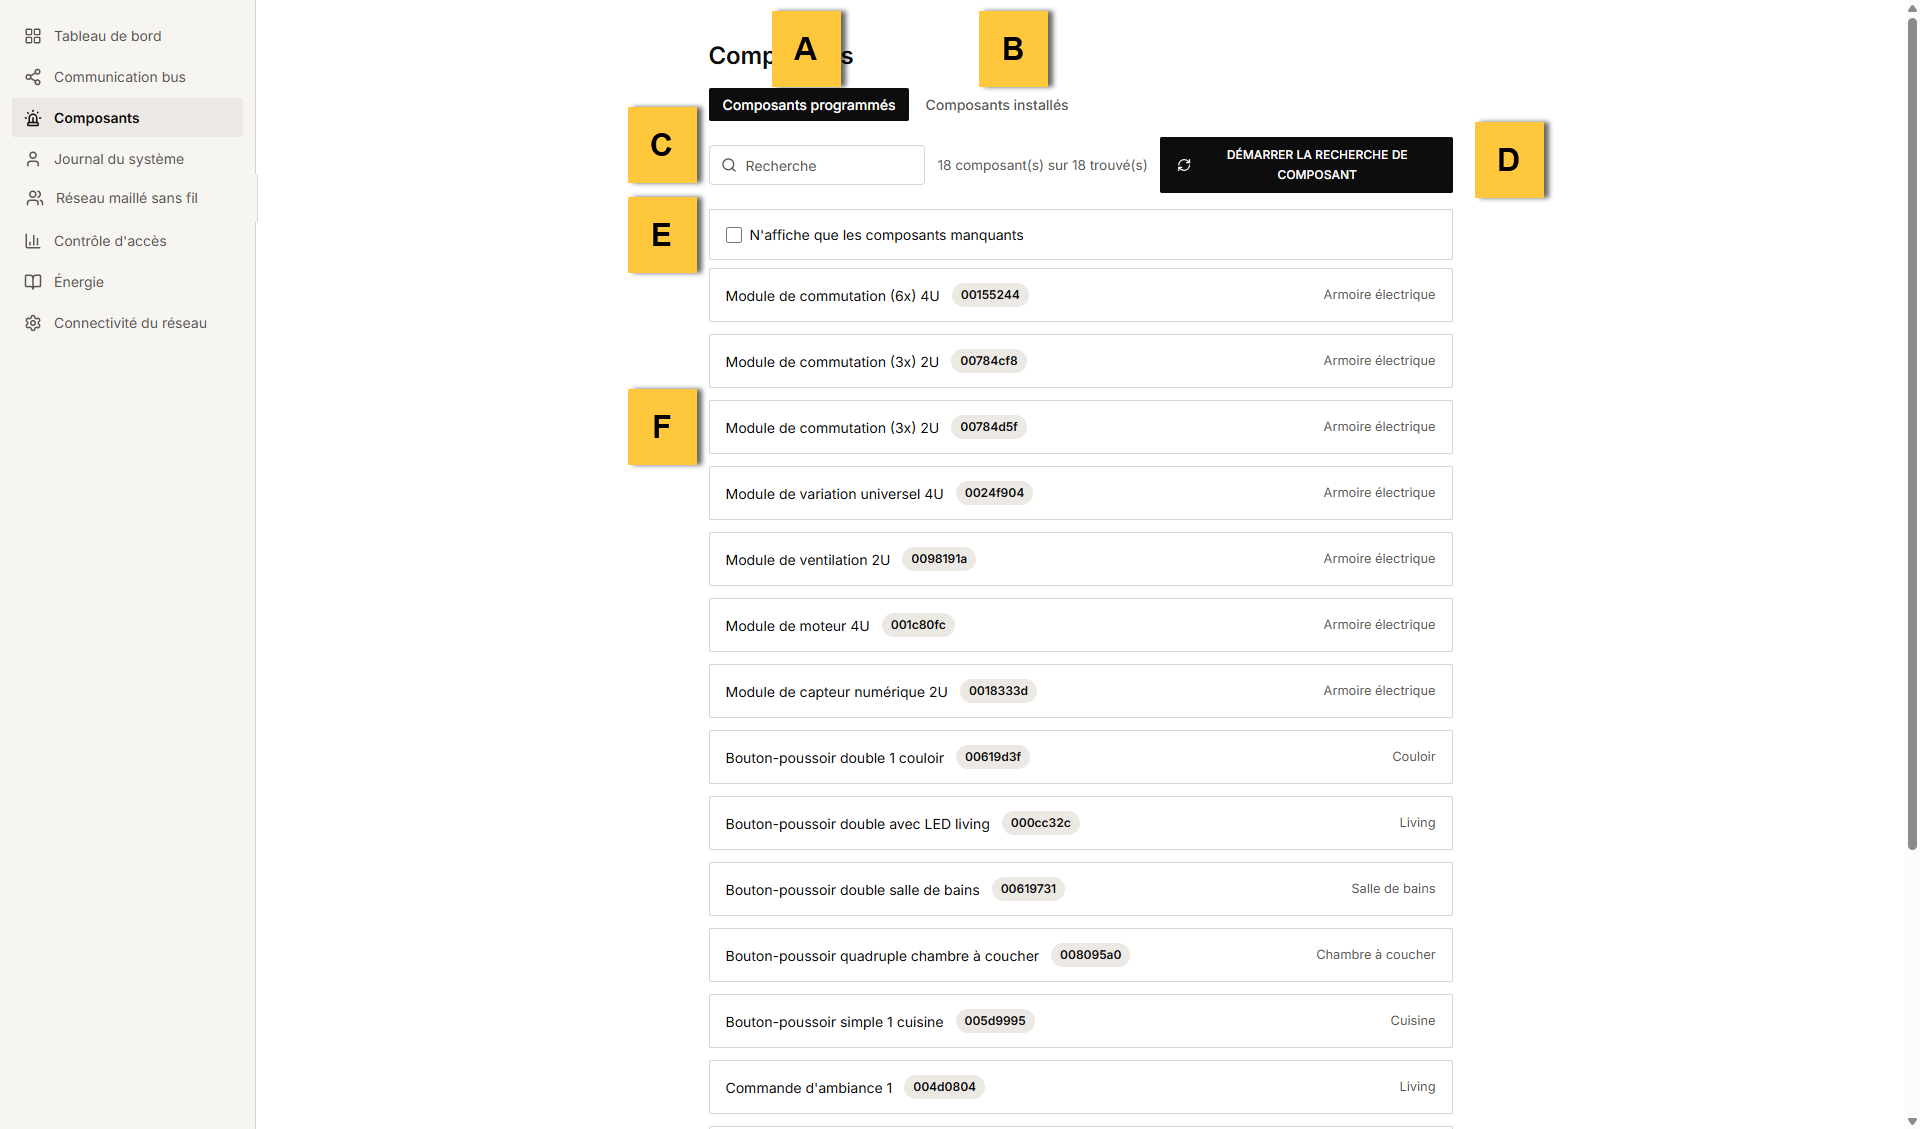This screenshot has width=1920, height=1129.
Task: Open Module de moteur 4U row
Action: (1081, 625)
